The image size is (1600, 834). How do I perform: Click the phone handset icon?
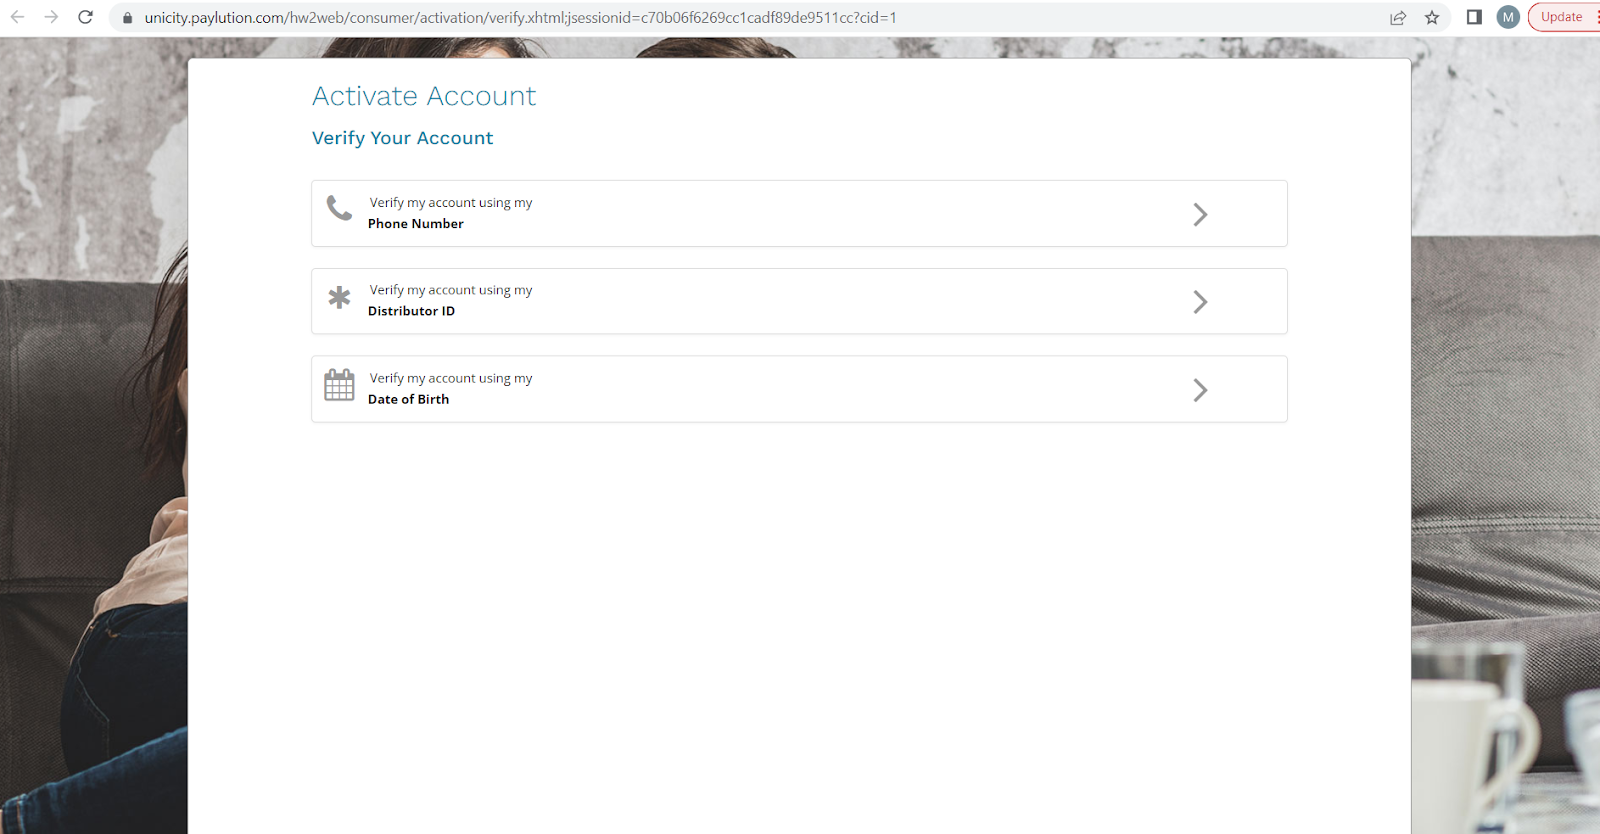pos(339,207)
